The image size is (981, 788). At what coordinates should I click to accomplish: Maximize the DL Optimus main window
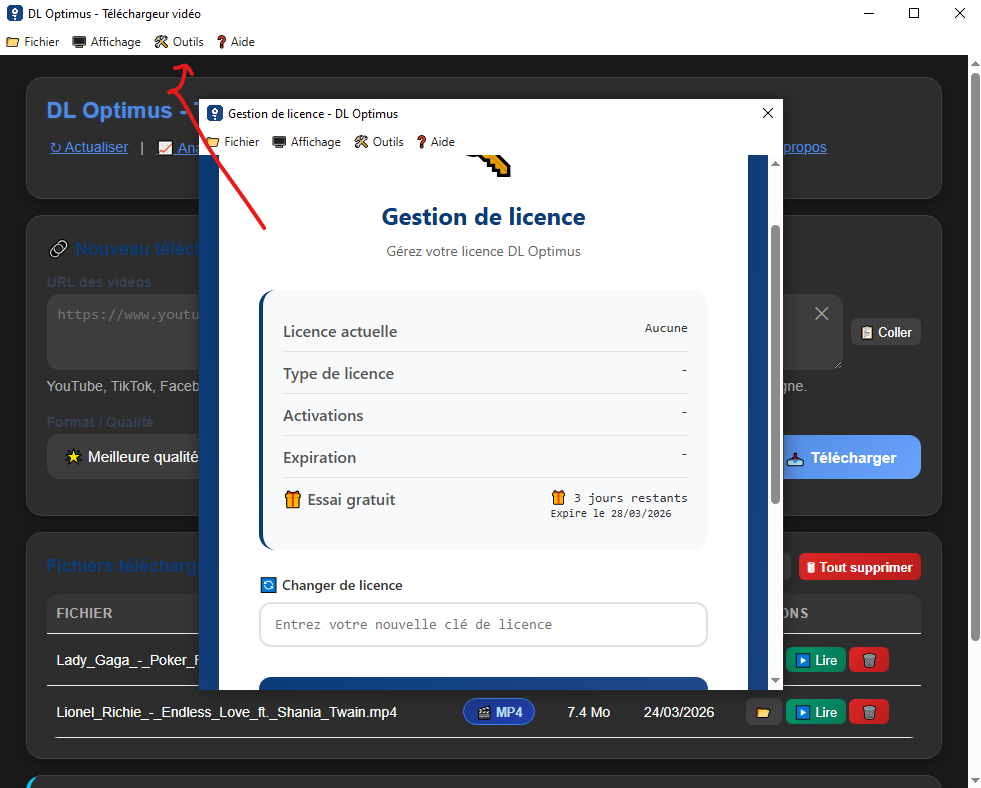pos(914,13)
